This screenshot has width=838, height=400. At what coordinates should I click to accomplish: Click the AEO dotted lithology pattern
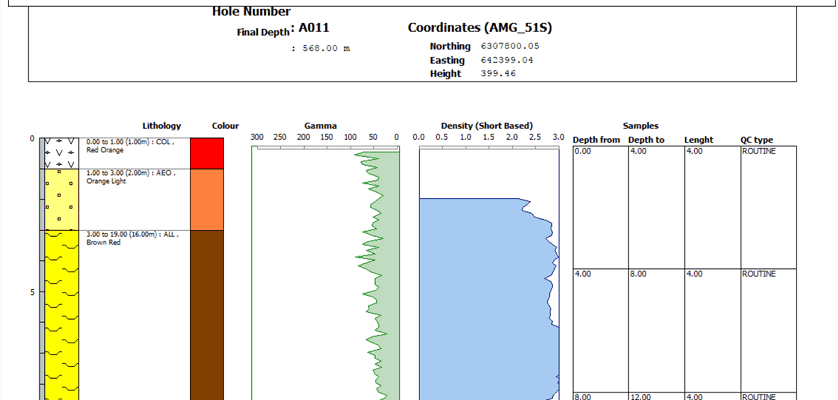point(59,199)
